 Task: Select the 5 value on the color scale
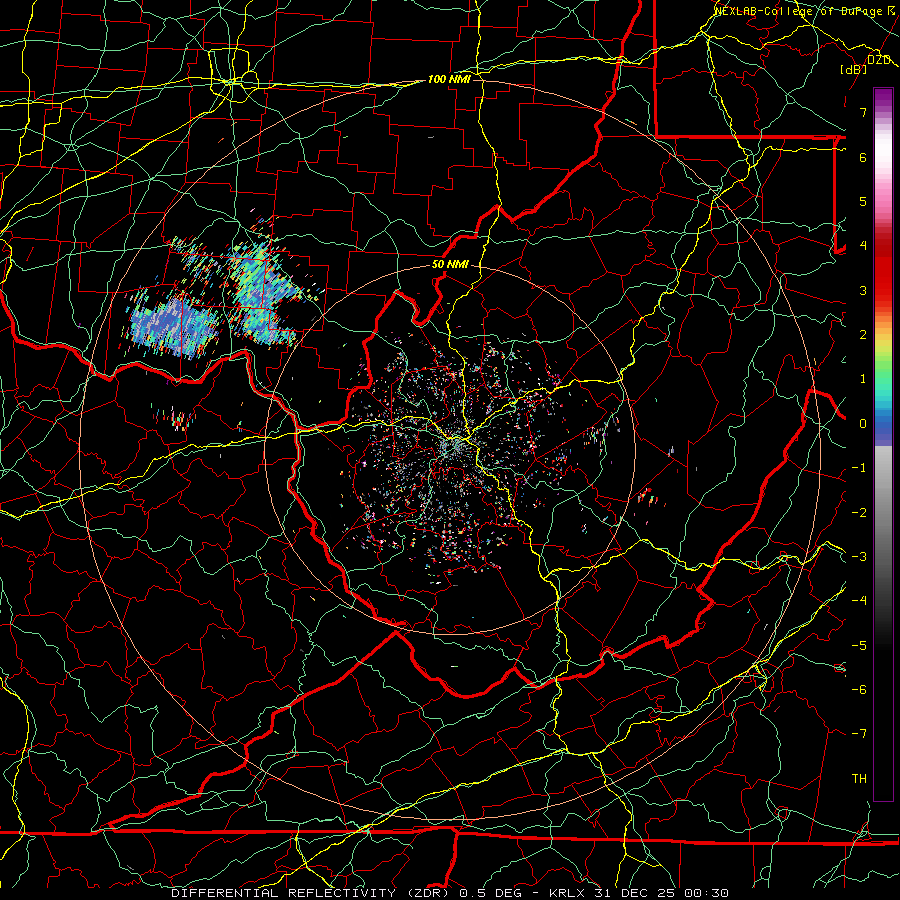(863, 201)
